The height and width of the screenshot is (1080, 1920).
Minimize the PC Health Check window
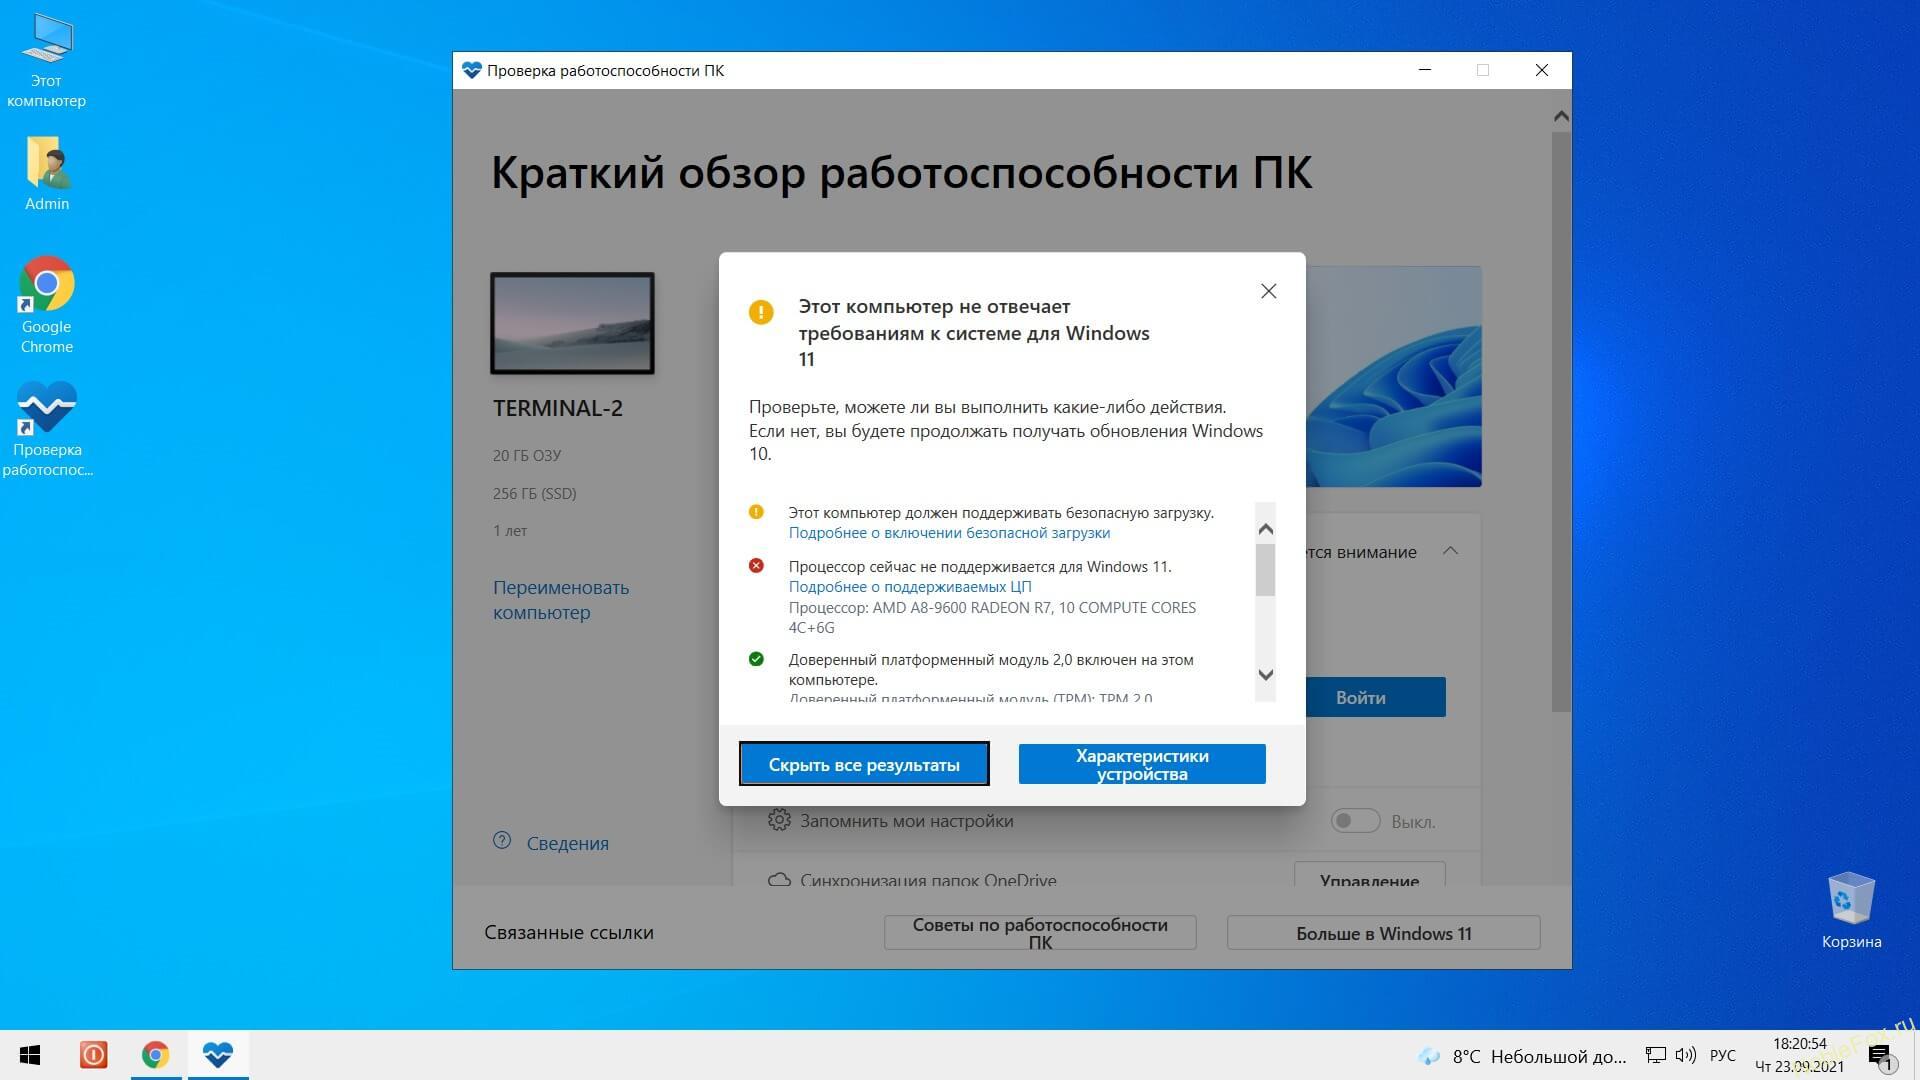[1425, 70]
